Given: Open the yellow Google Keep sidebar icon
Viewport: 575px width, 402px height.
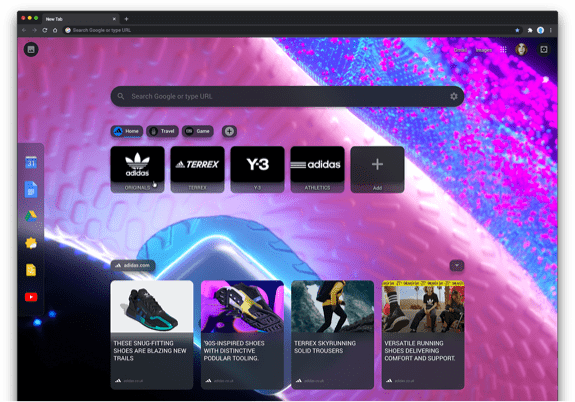Looking at the screenshot, I should 31,270.
